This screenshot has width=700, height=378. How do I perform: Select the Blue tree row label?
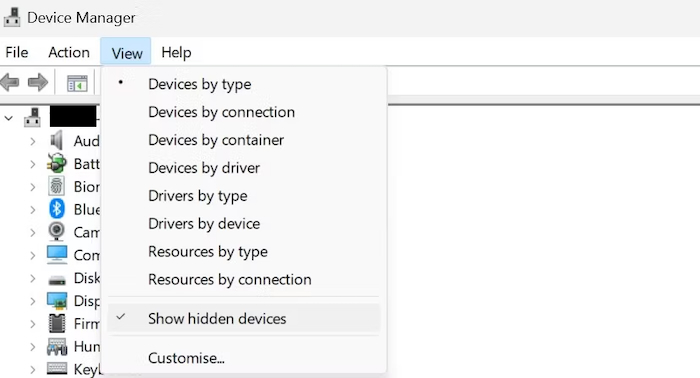pyautogui.click(x=87, y=209)
